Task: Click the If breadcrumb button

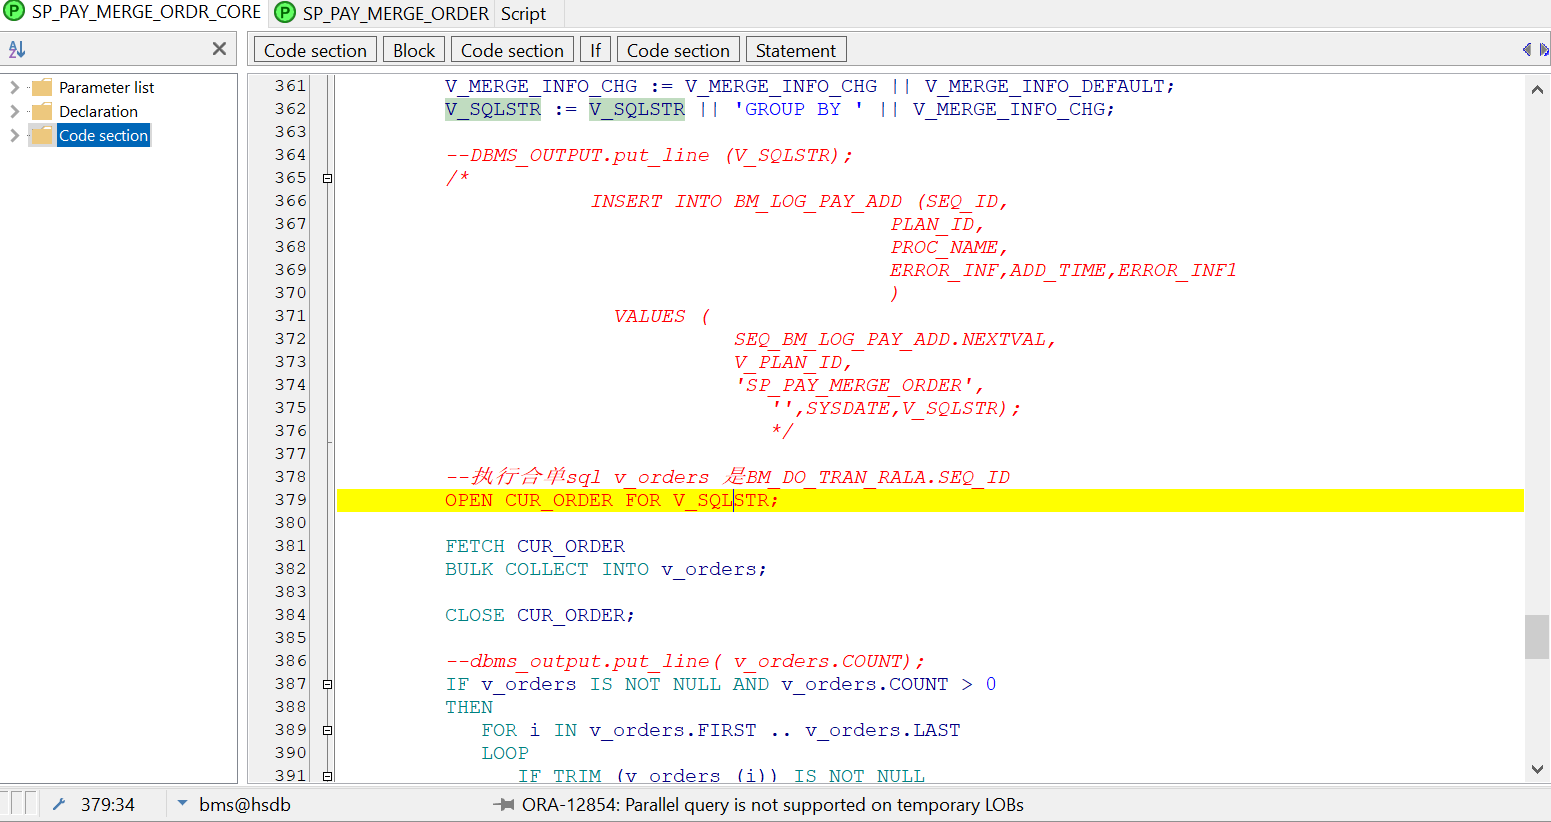Action: tap(595, 50)
